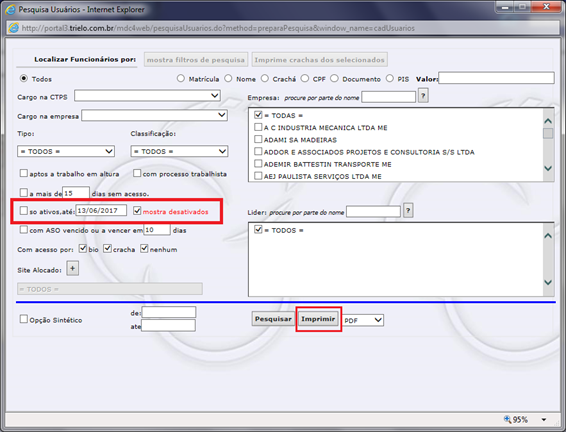This screenshot has width=566, height=432.
Task: Check AEJ PAULISTA SERVIÇOS LTDA ME
Action: point(258,176)
